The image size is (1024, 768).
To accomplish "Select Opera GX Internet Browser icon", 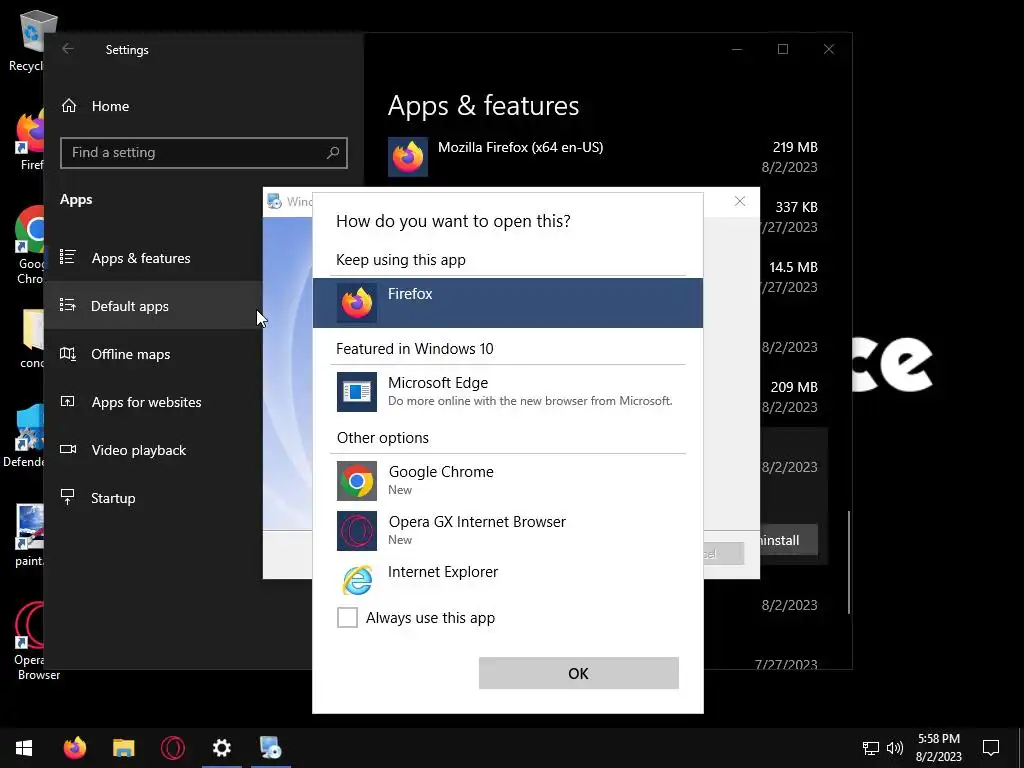I will (357, 531).
